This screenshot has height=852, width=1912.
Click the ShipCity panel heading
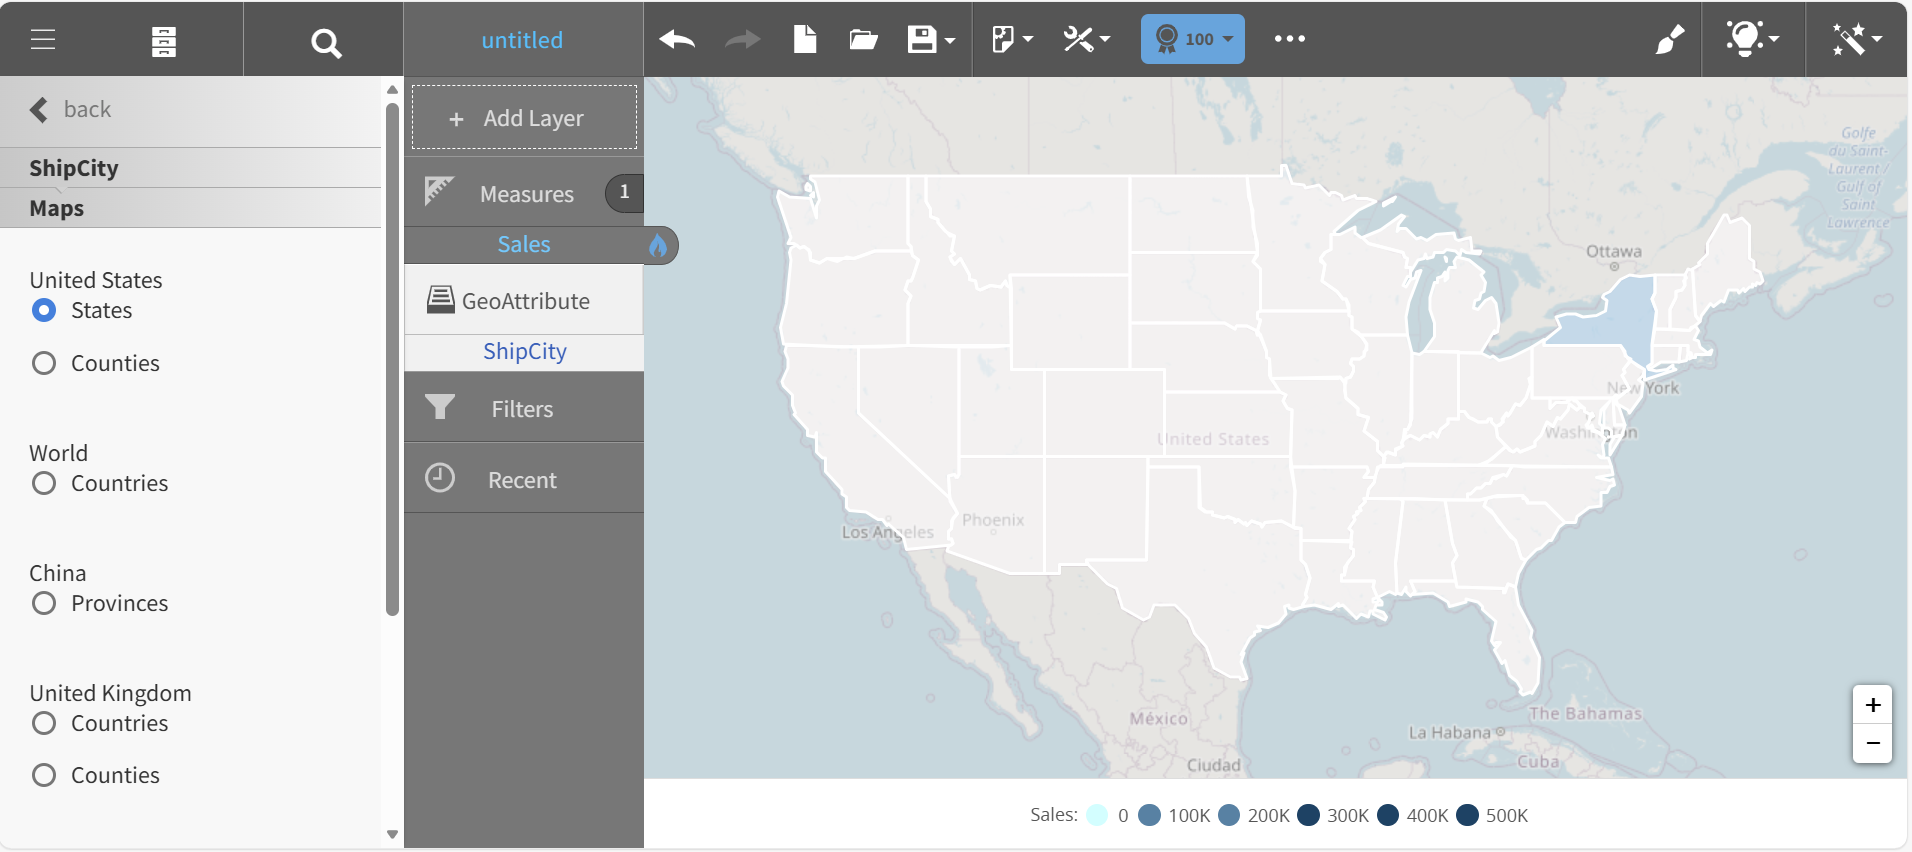[74, 168]
